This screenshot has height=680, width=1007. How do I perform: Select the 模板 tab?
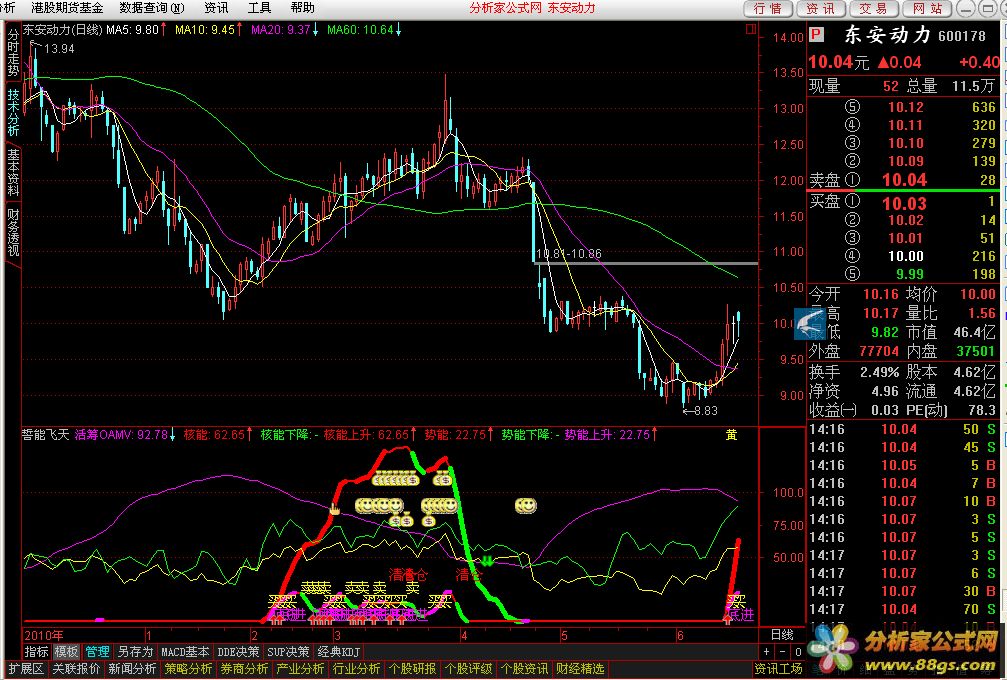66,652
